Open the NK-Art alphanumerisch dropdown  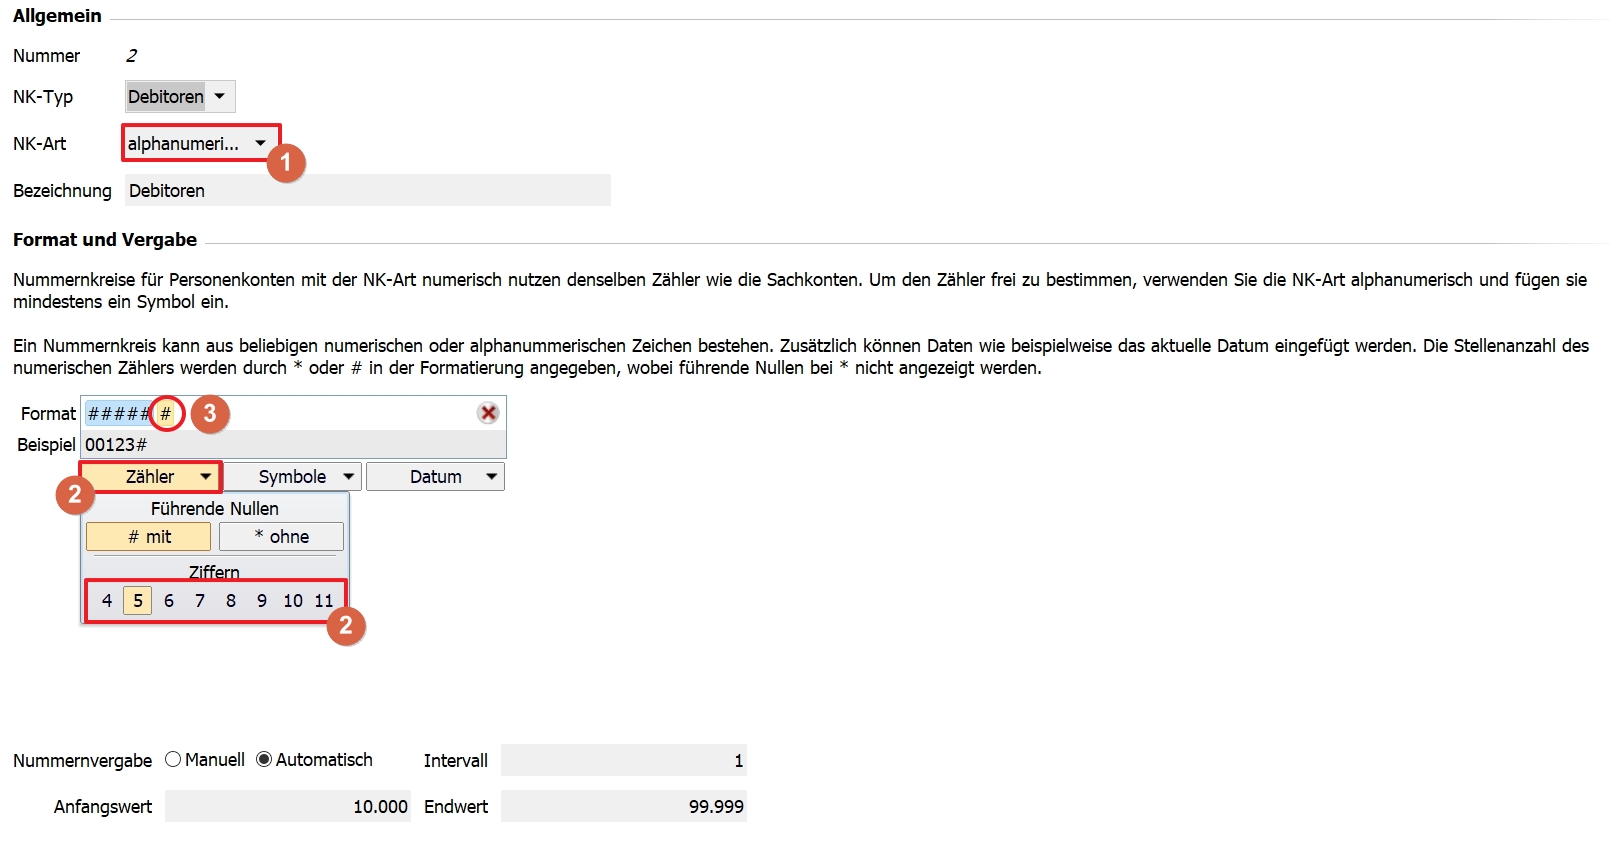[x=200, y=143]
